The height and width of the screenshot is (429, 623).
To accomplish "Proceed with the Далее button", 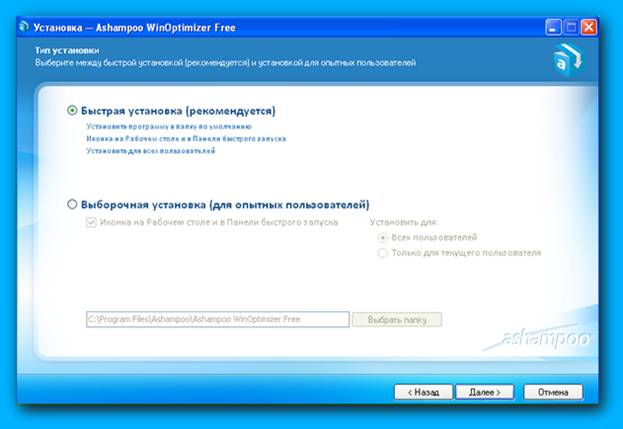I will click(485, 392).
